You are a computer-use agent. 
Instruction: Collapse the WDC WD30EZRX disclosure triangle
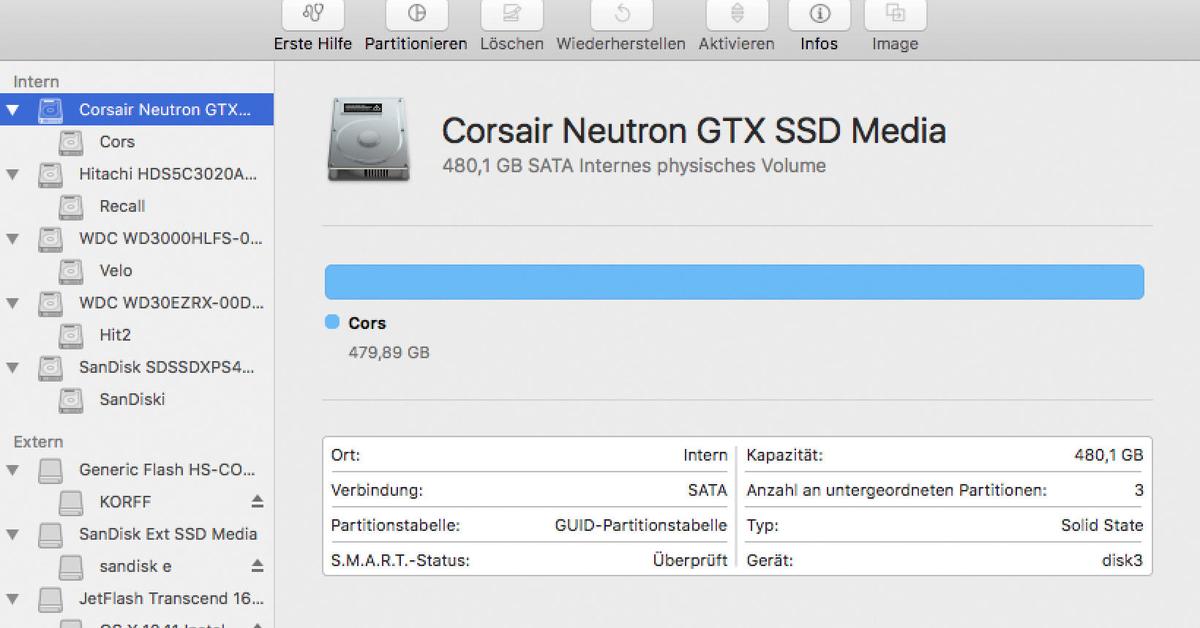[12, 302]
